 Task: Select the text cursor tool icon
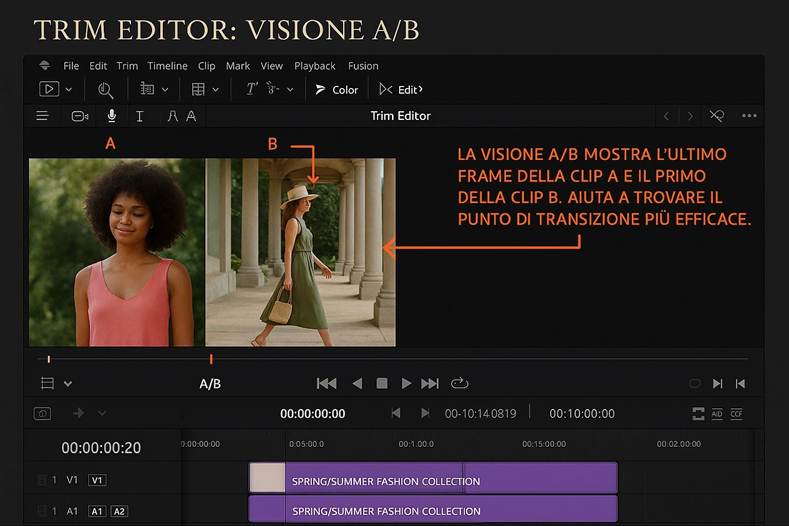coord(139,116)
